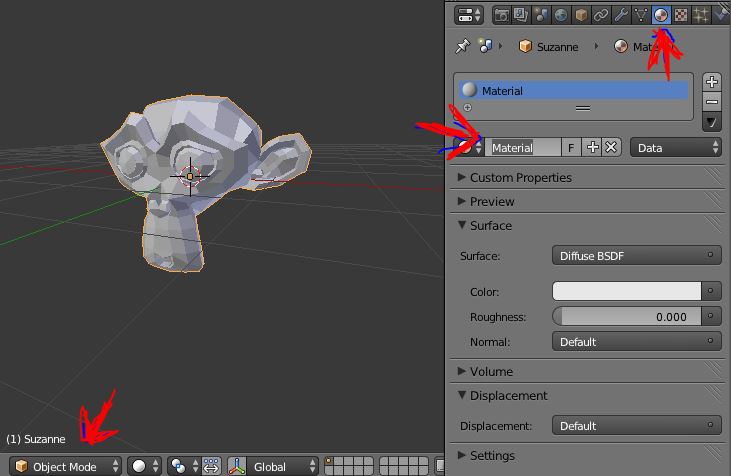Select the Material slot in the list
This screenshot has height=476, width=731.
(x=573, y=90)
